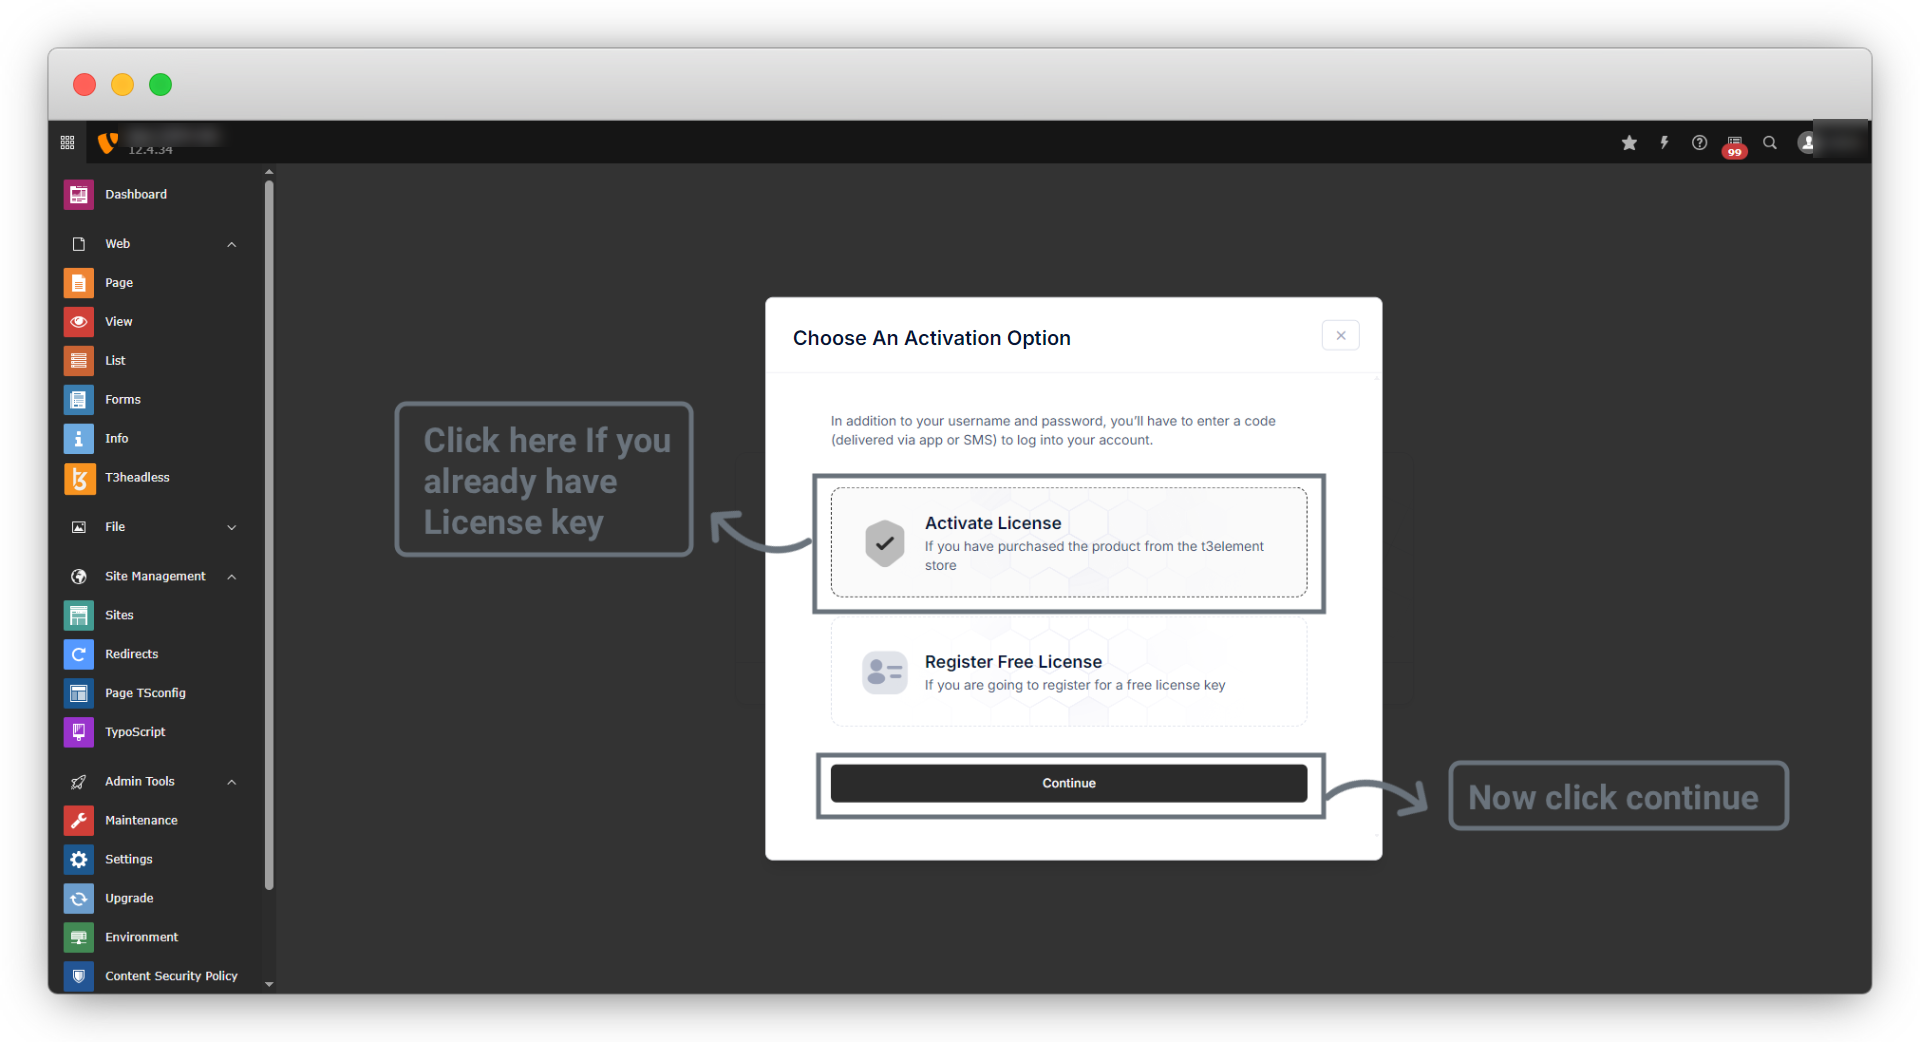Viewport: 1920px width, 1042px height.
Task: Click the Dashboard module icon
Action: click(78, 195)
